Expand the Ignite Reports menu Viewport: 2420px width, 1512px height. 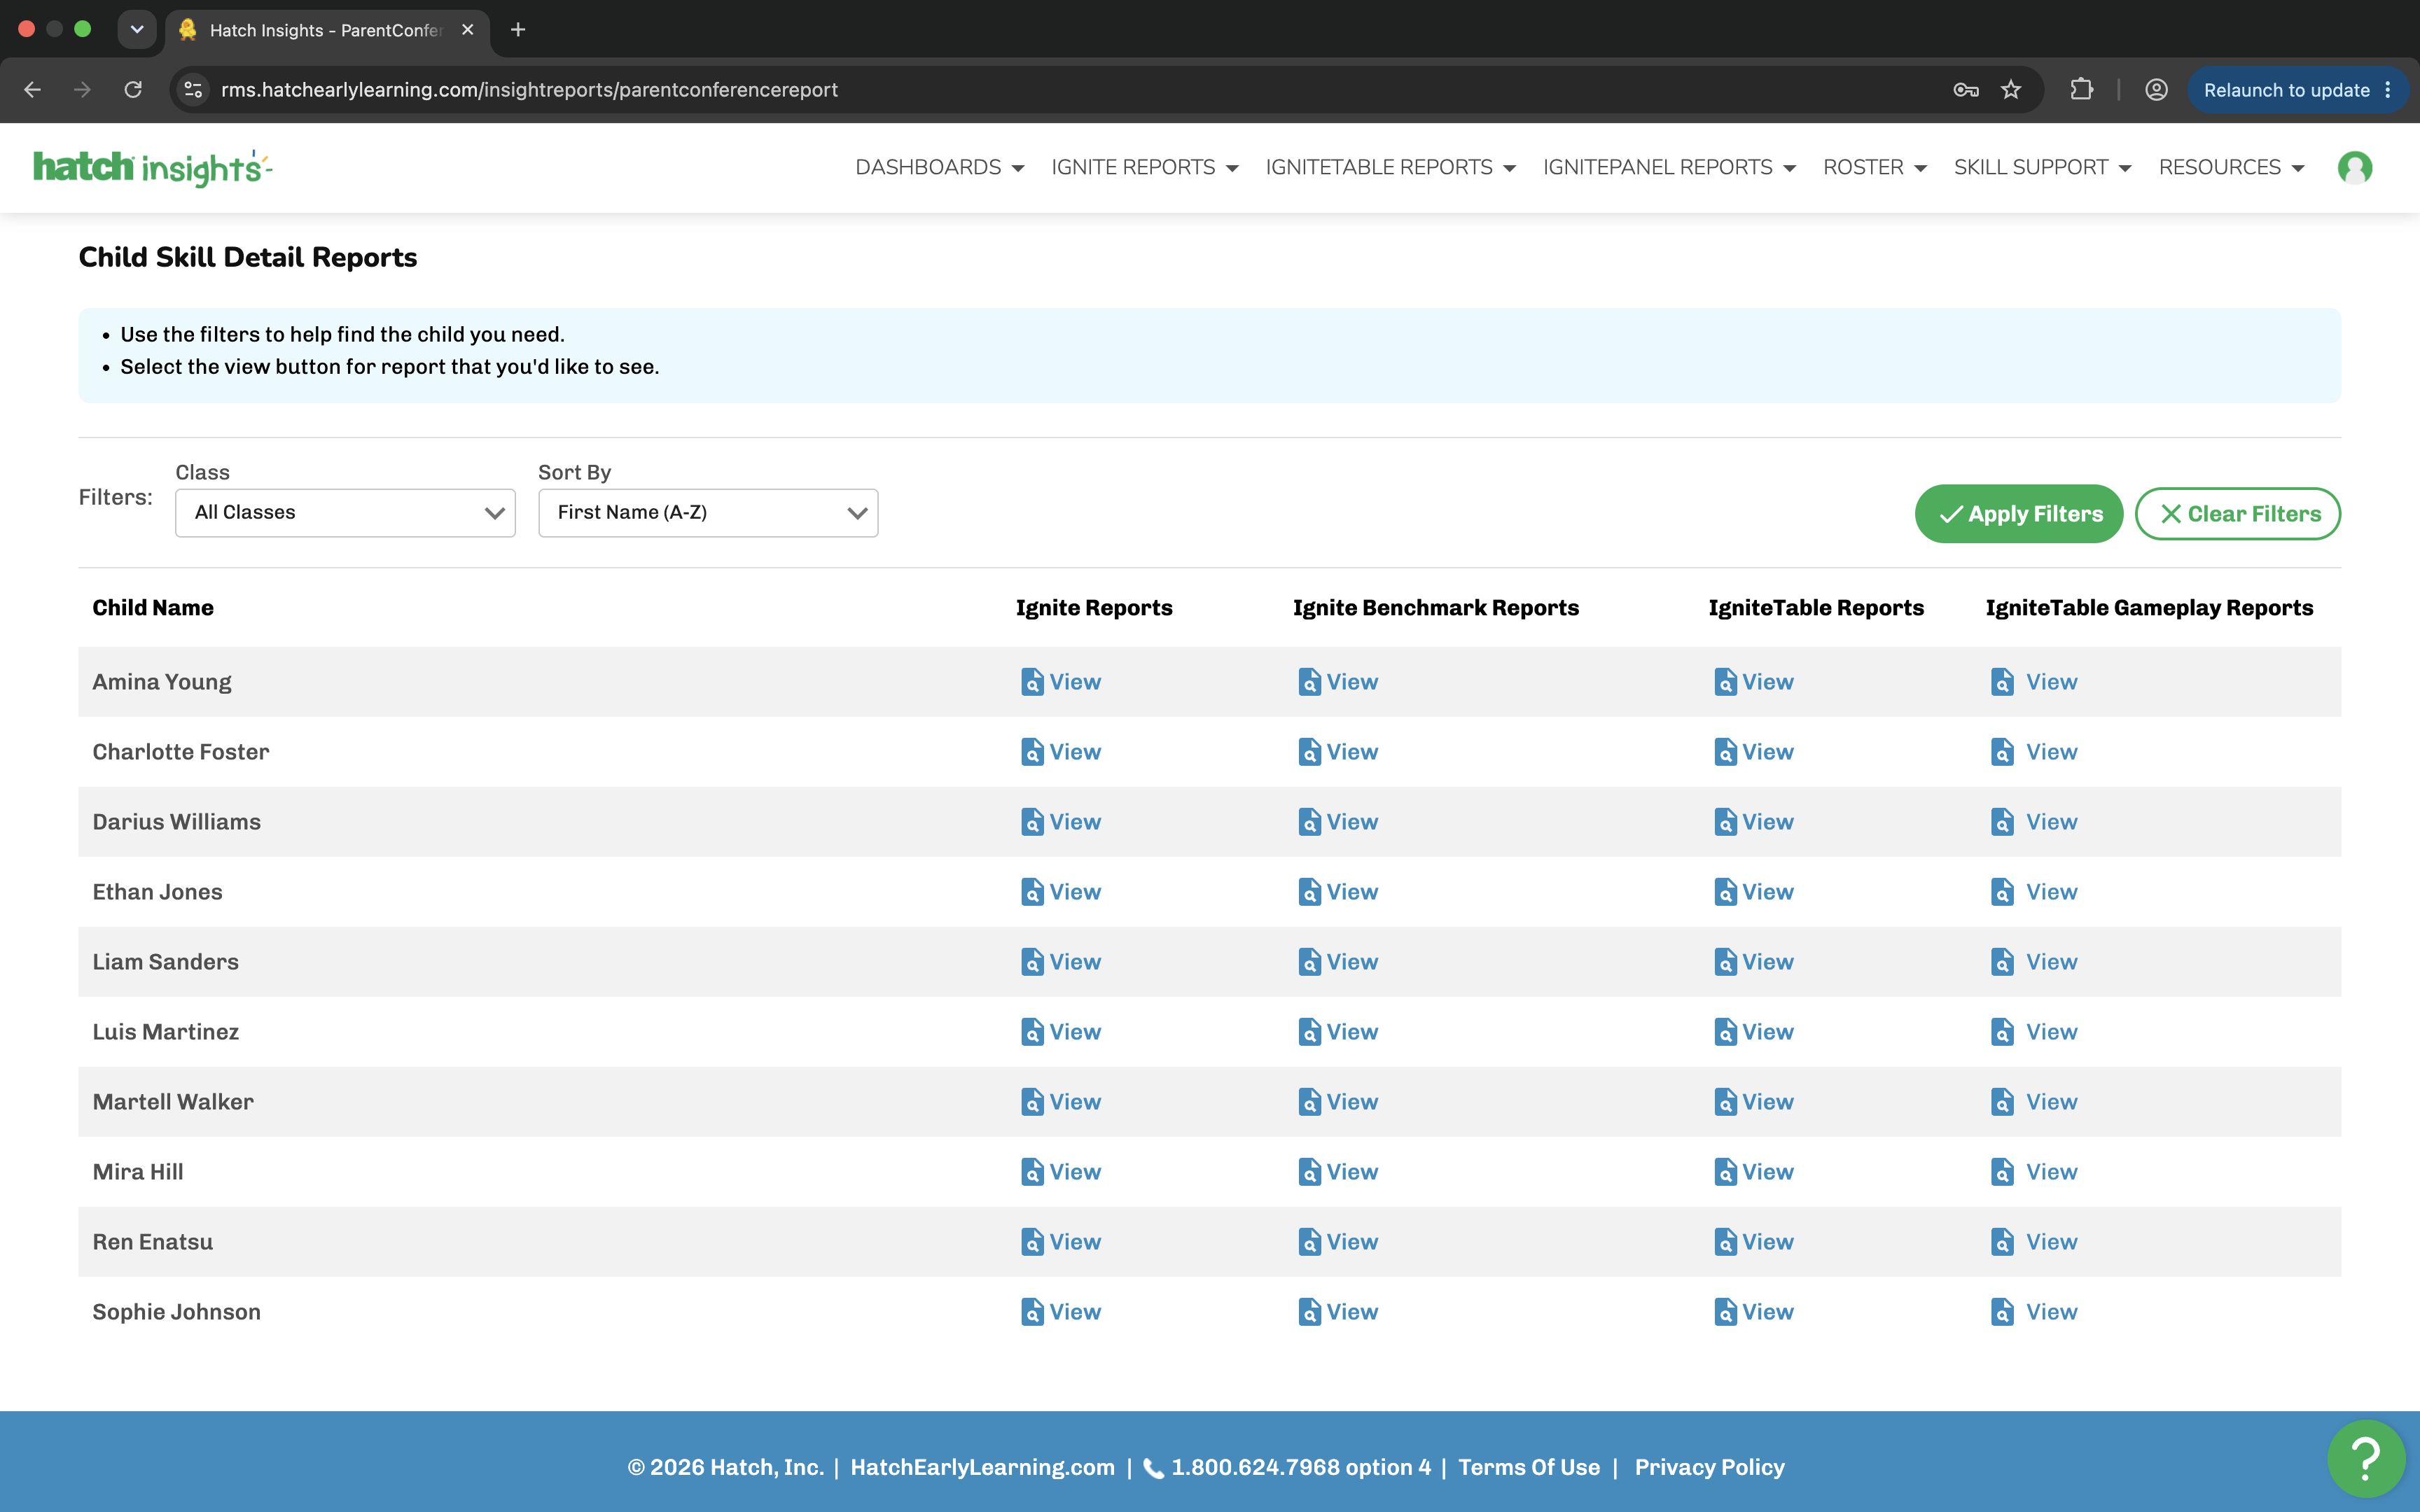[x=1144, y=167]
